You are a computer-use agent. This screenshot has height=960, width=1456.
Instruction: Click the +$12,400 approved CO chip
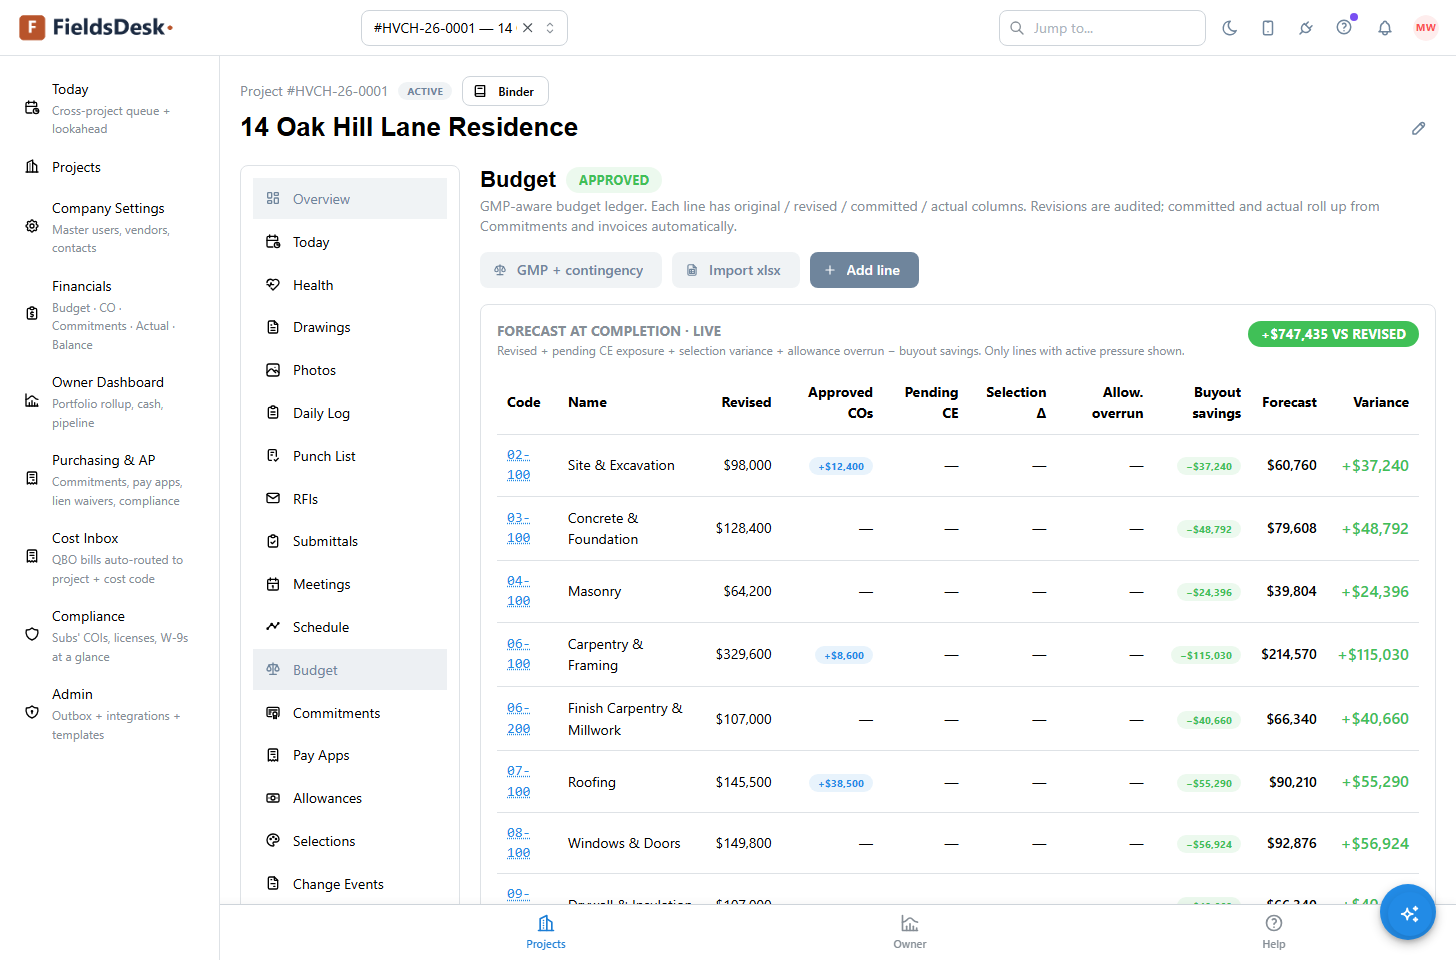[841, 466]
